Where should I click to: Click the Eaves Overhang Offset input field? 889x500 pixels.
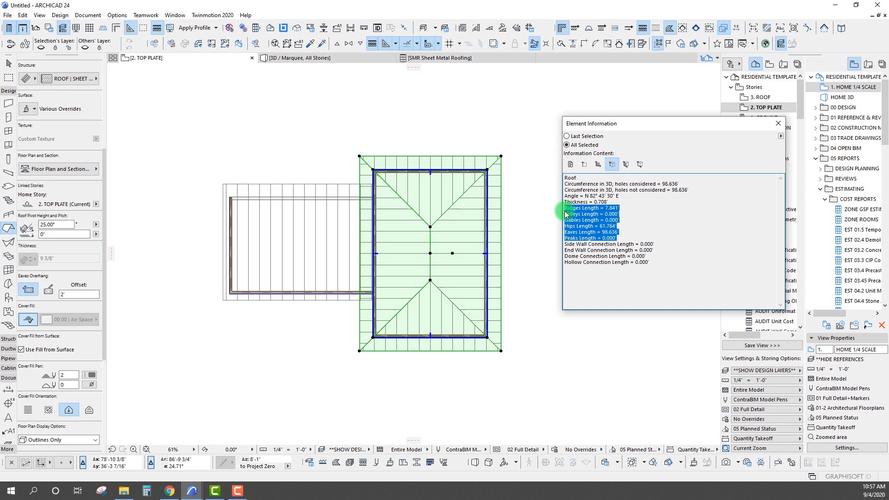tap(79, 294)
